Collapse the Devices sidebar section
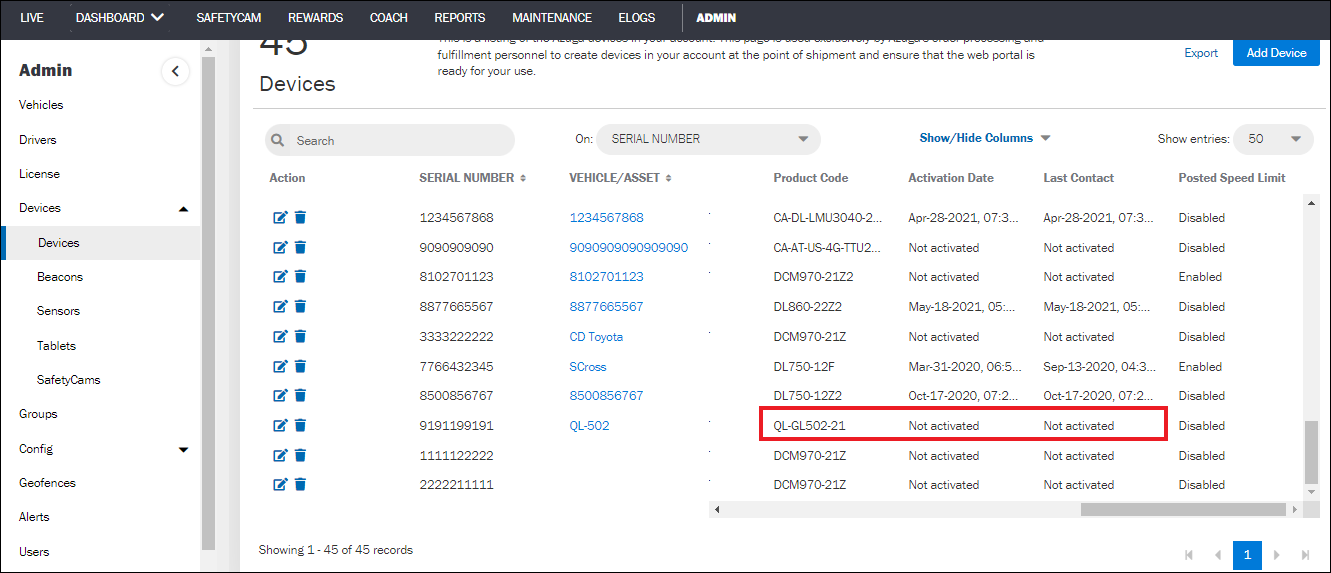 (x=183, y=209)
